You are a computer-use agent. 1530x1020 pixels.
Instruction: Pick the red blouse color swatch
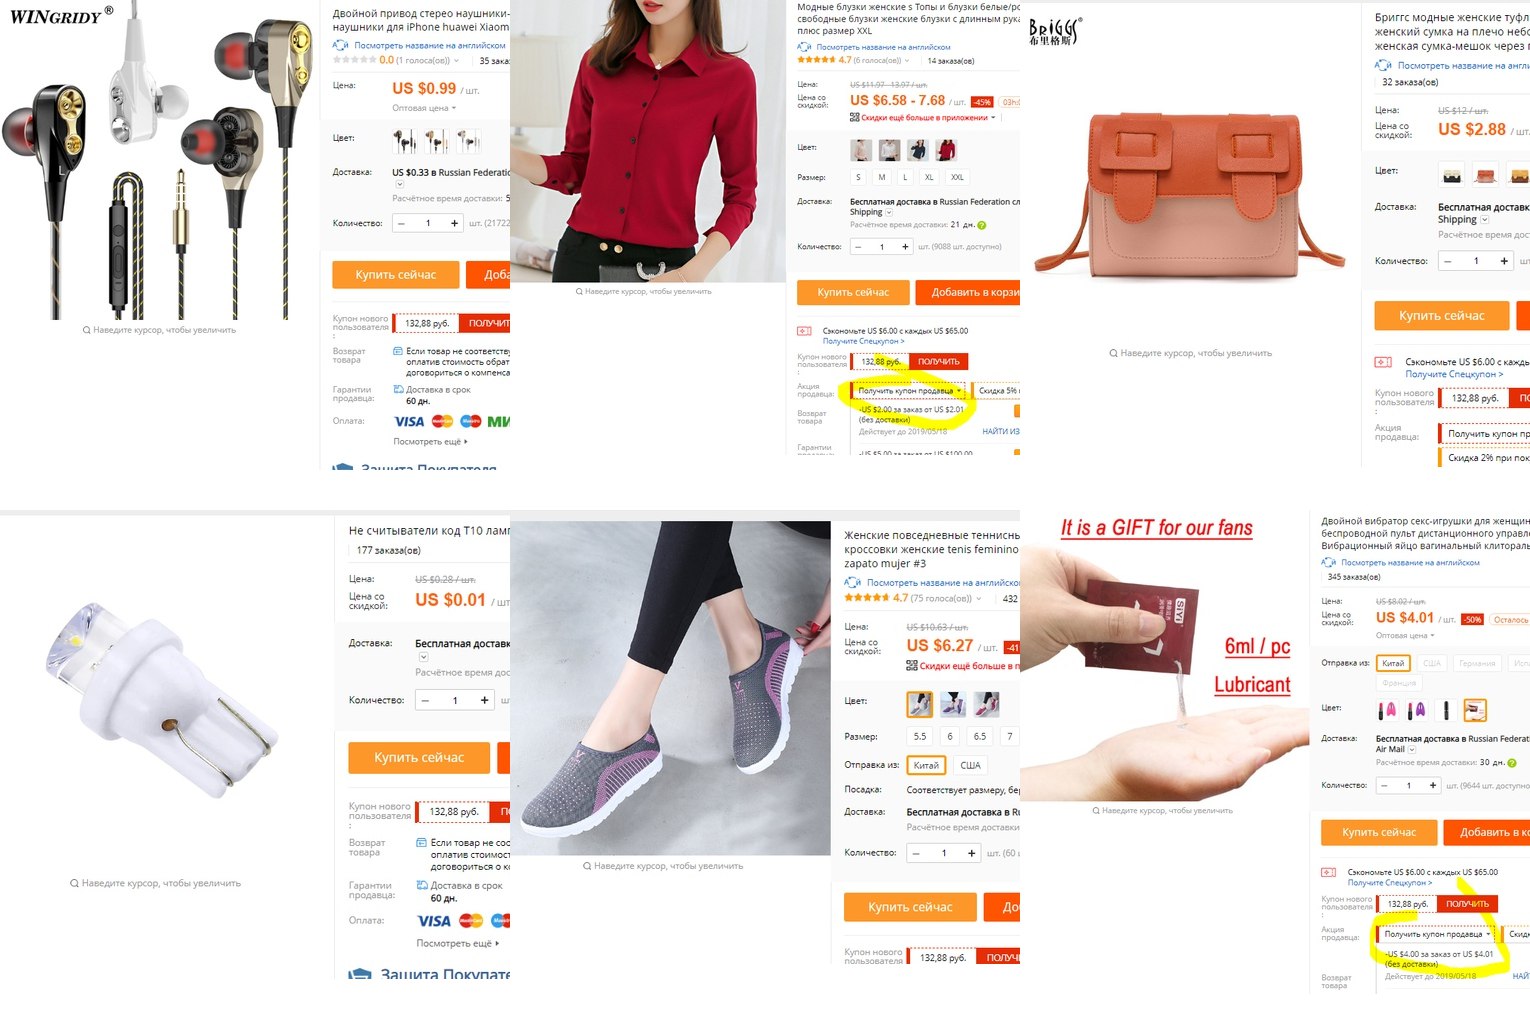click(945, 151)
